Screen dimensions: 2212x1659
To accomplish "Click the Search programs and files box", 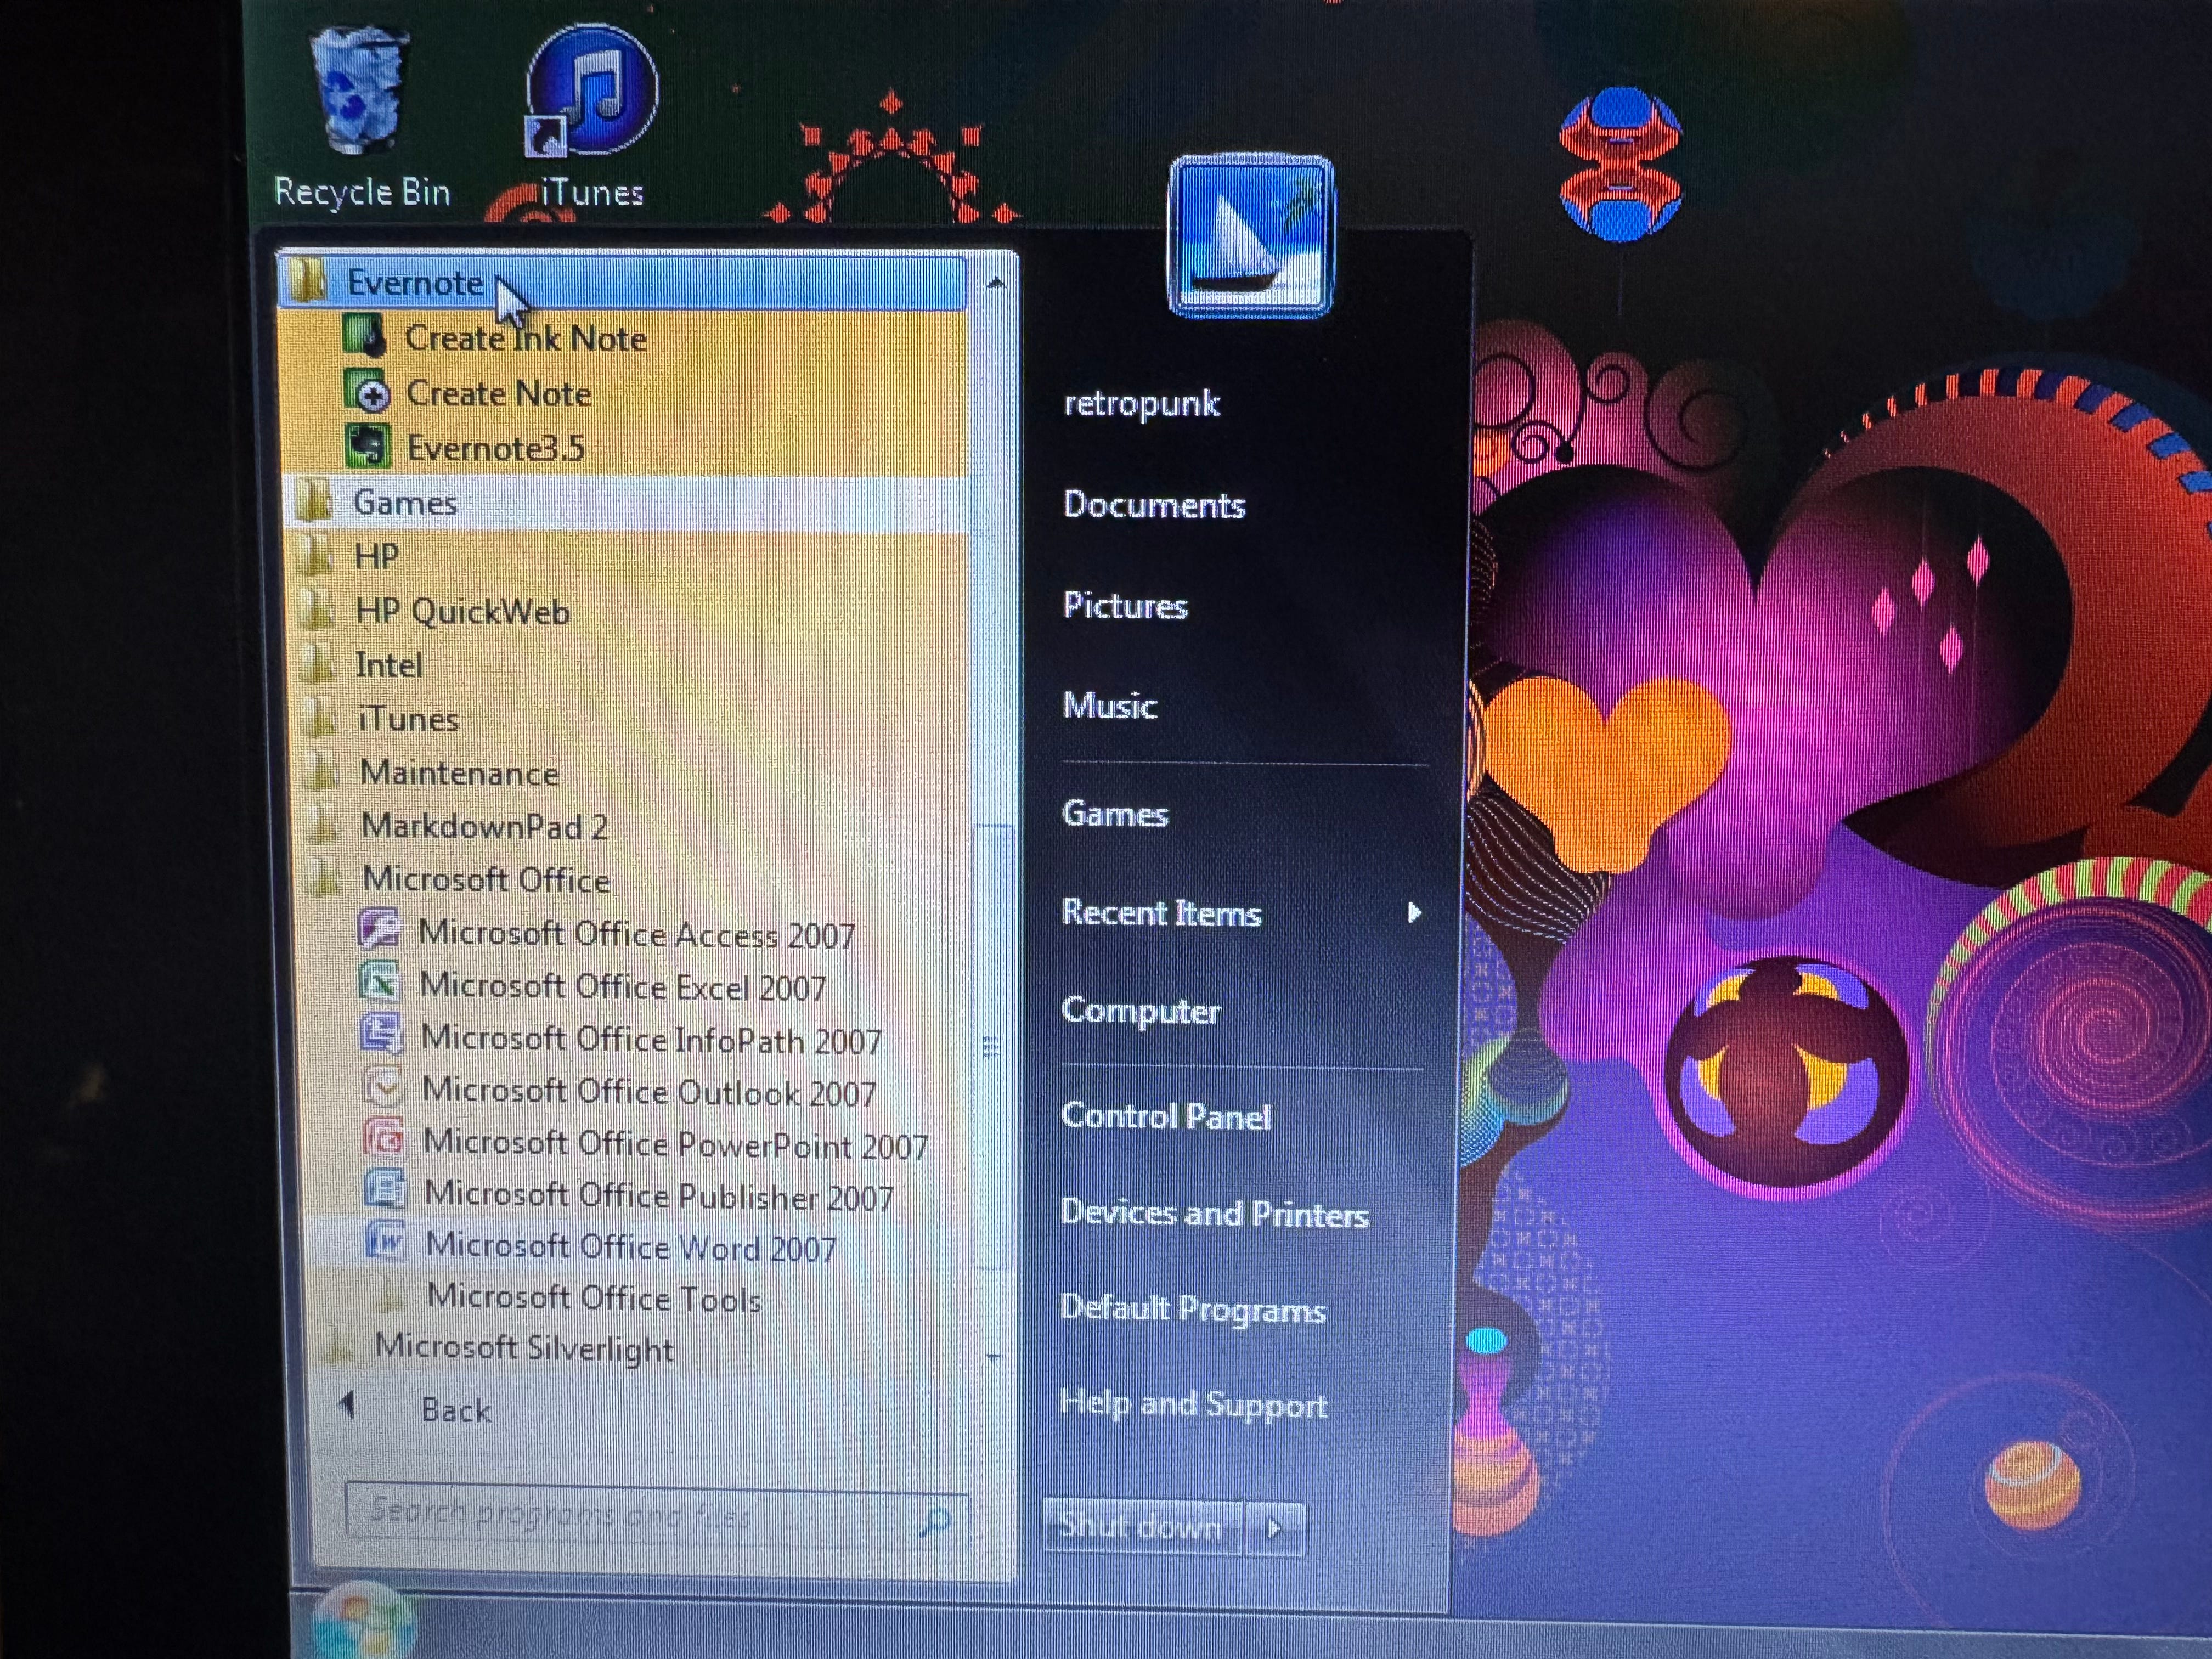I will [x=657, y=1513].
